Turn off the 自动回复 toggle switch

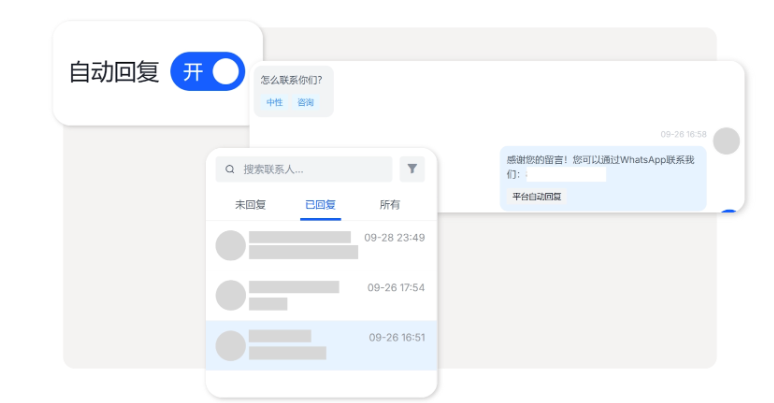pyautogui.click(x=208, y=72)
